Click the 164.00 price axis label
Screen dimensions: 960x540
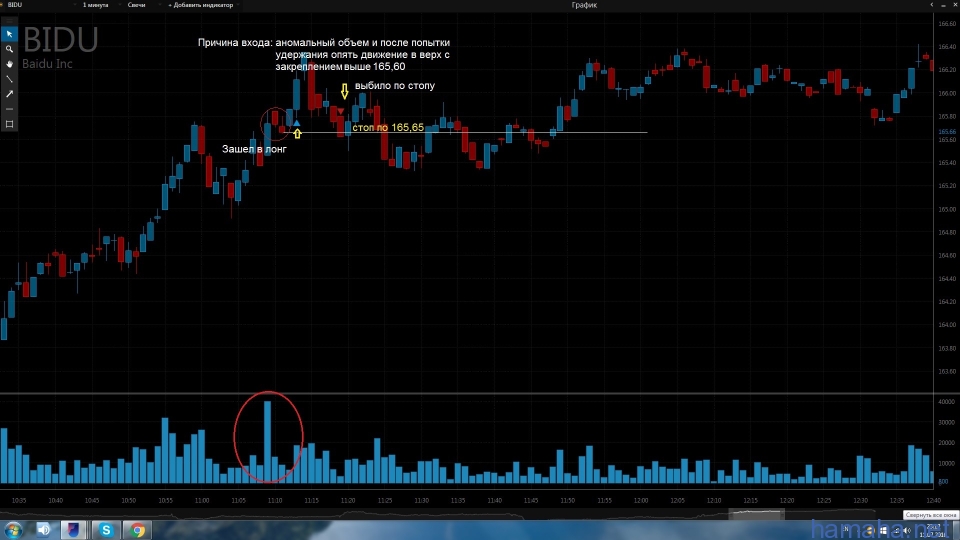point(947,324)
